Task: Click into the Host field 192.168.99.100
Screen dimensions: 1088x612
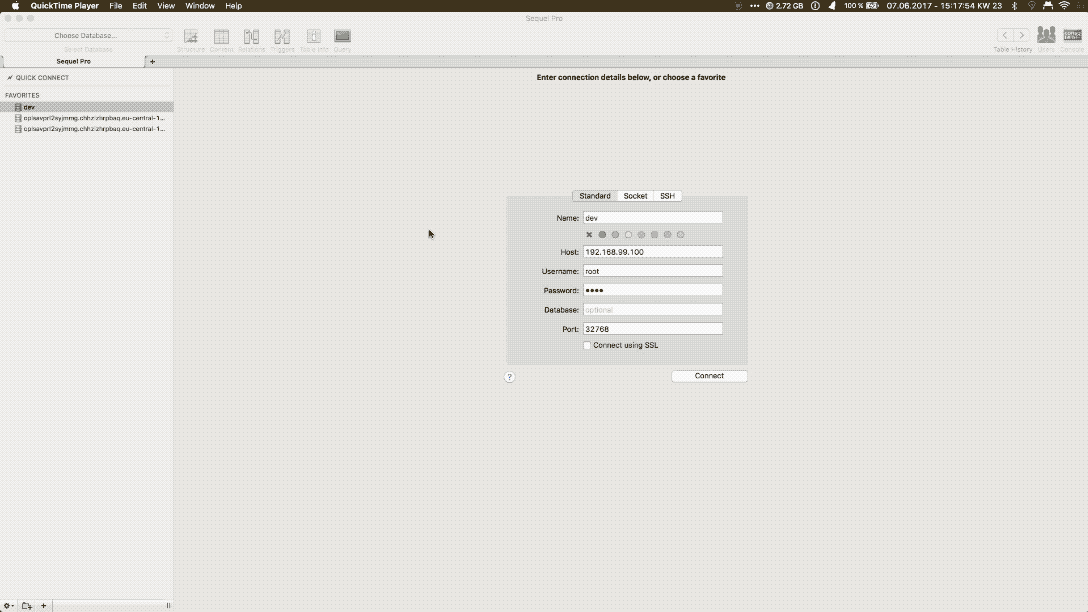Action: (652, 252)
